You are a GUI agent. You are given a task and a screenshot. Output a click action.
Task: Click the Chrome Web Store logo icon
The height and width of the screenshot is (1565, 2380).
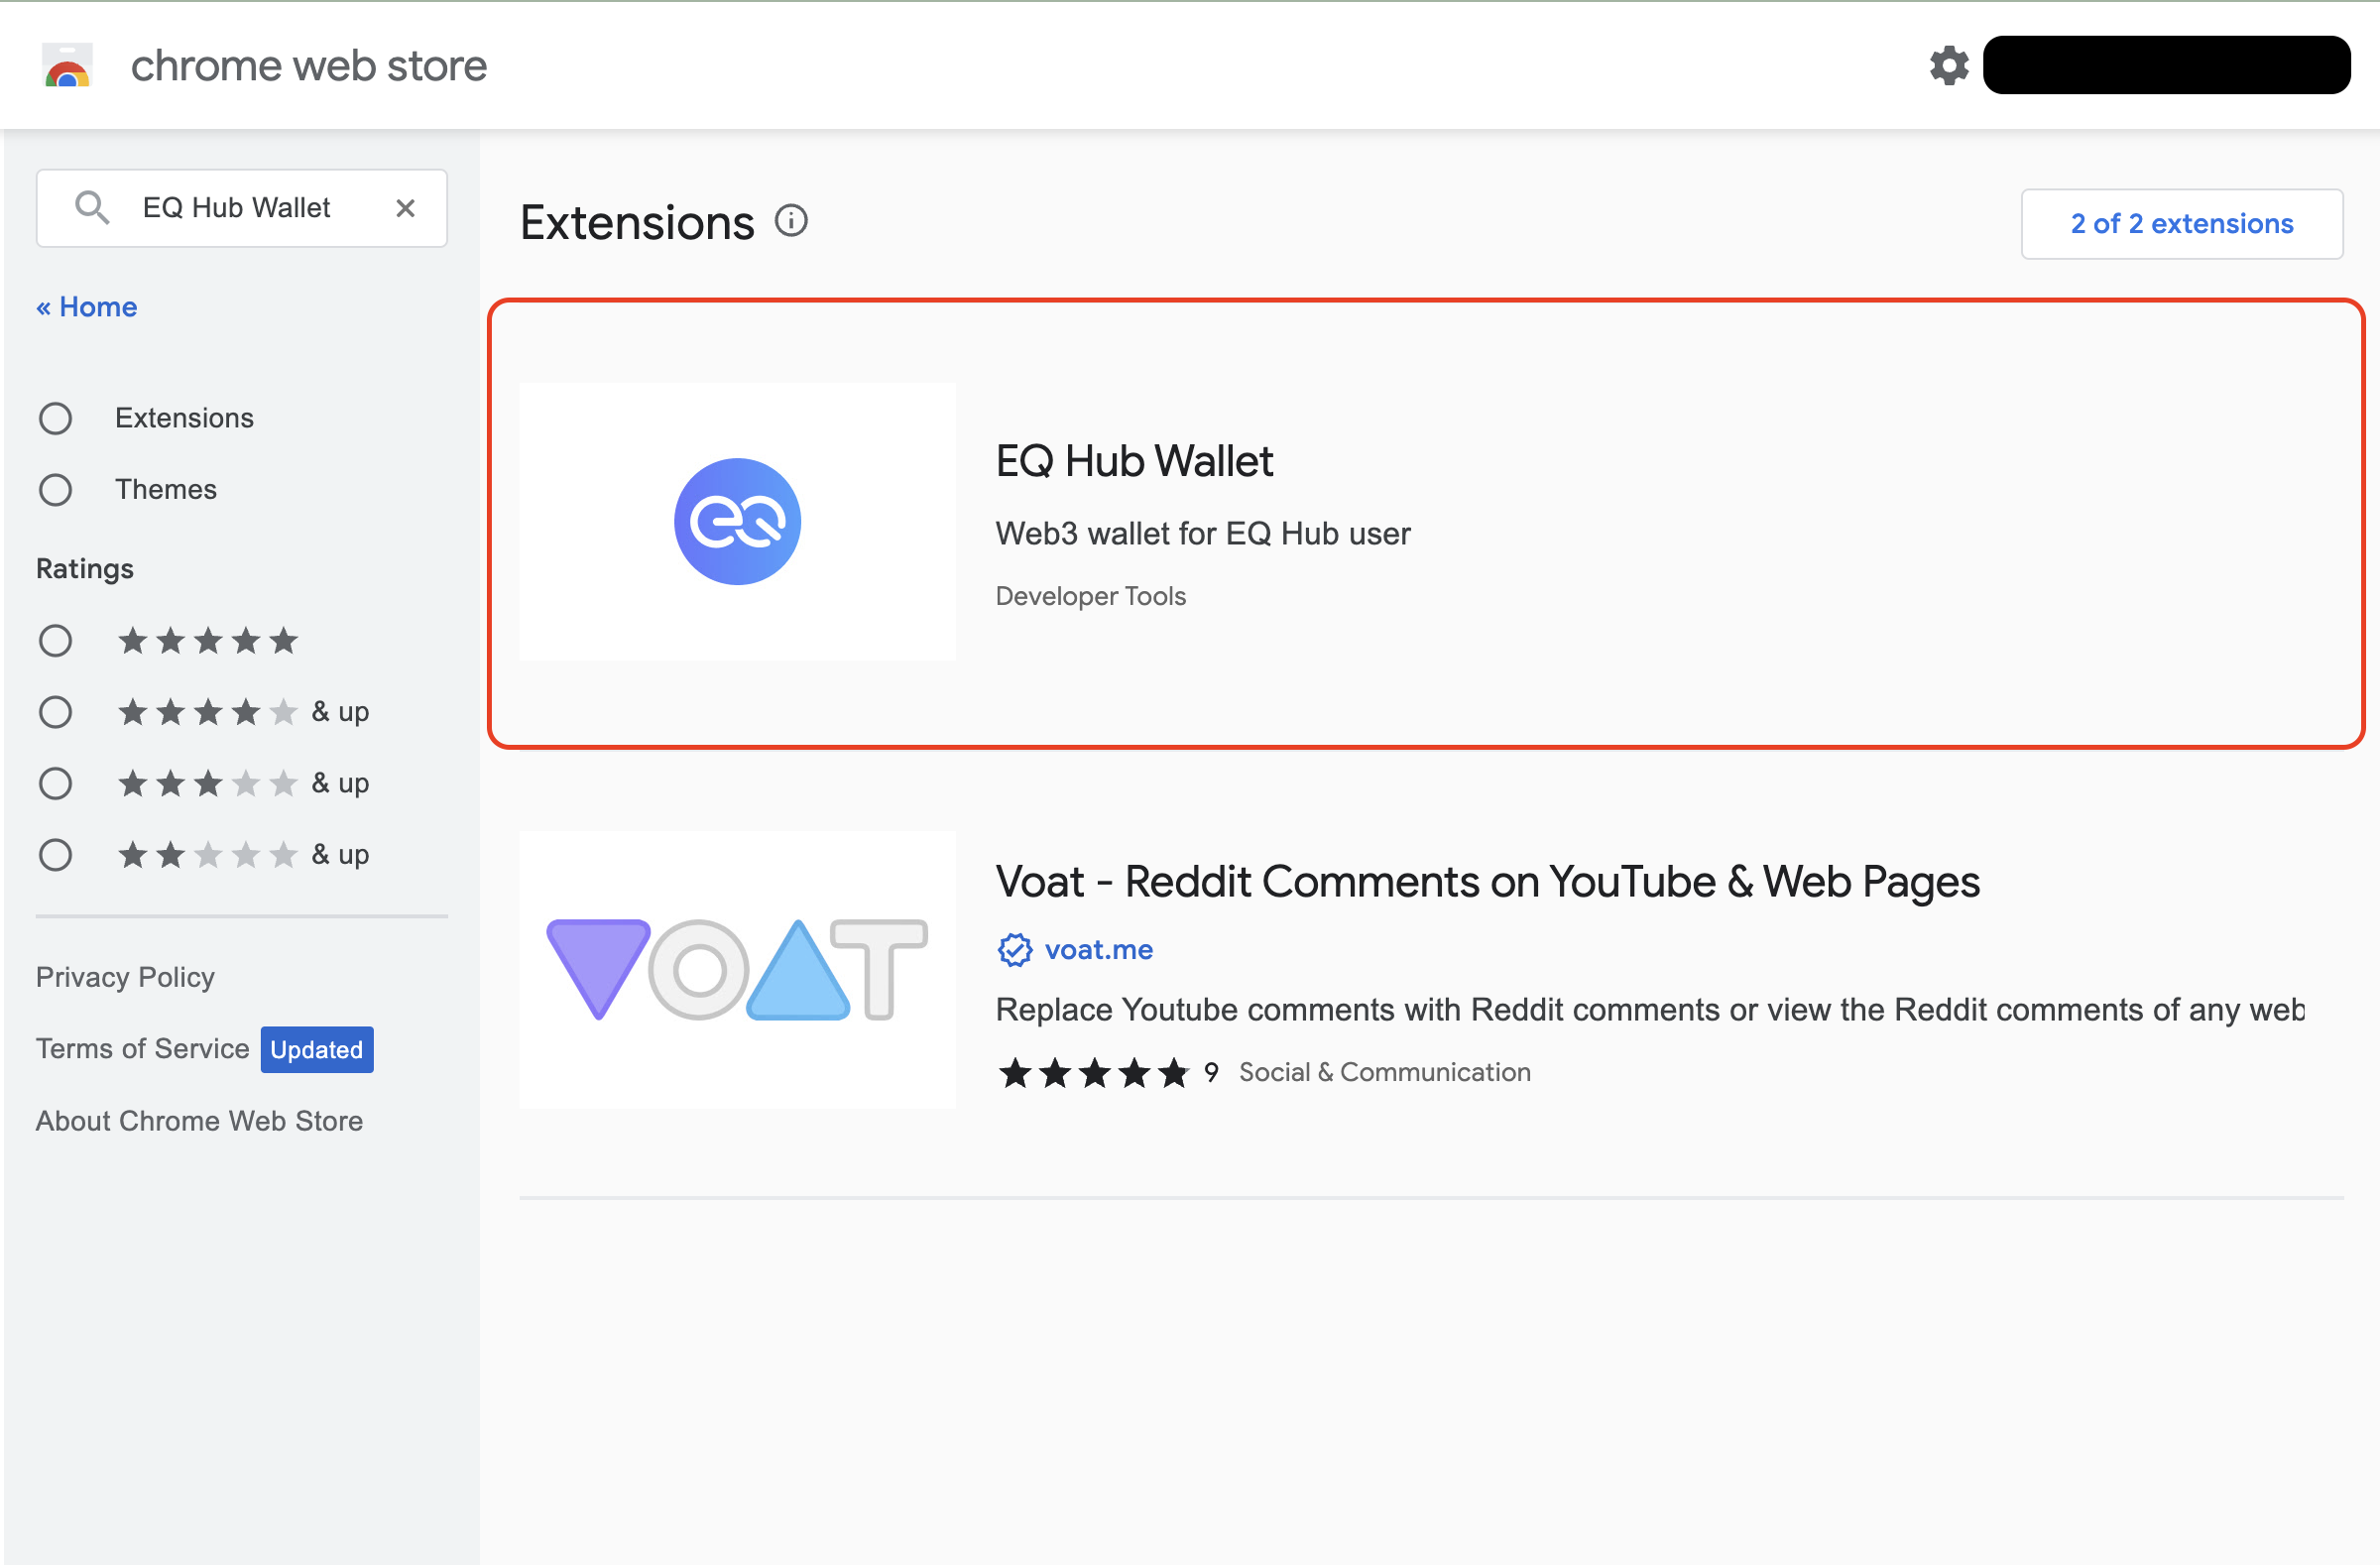click(67, 66)
